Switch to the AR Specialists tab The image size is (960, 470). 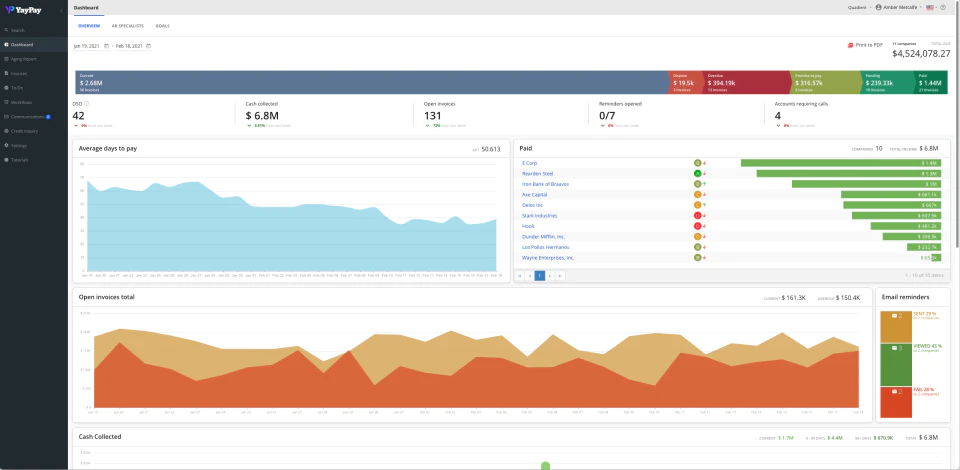click(x=127, y=26)
